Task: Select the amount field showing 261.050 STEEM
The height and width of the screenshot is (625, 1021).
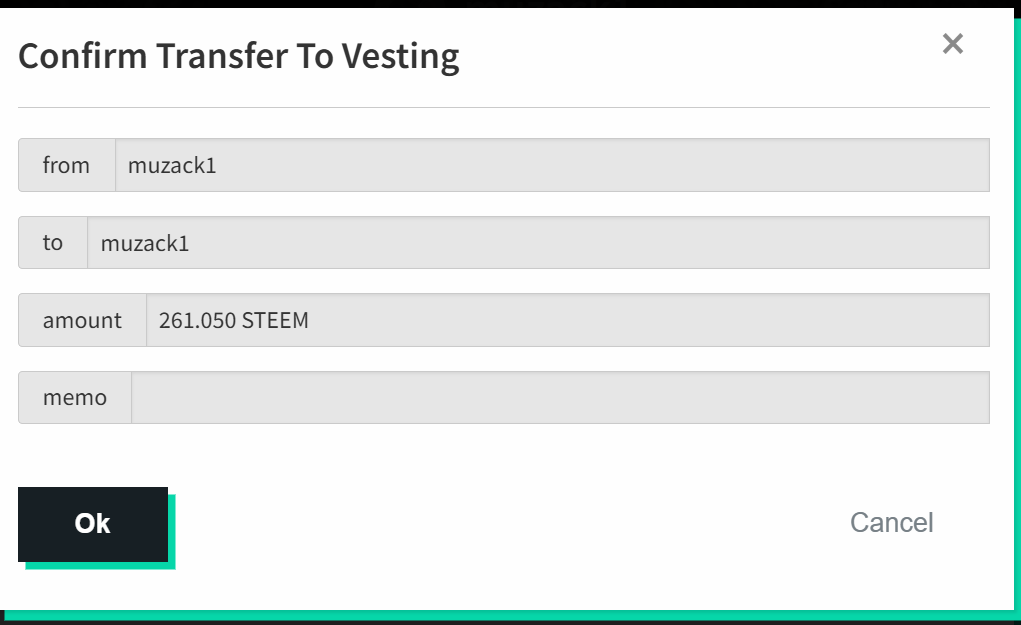Action: 568,320
